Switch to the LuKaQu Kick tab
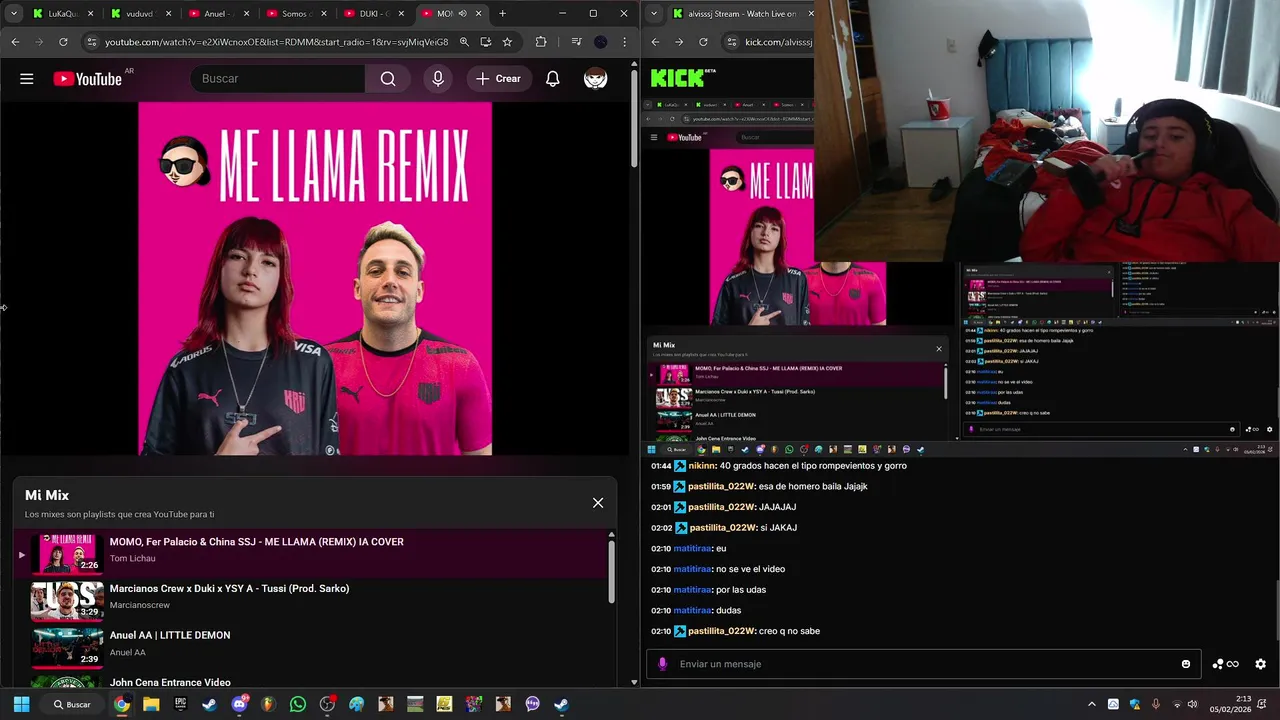 64,14
